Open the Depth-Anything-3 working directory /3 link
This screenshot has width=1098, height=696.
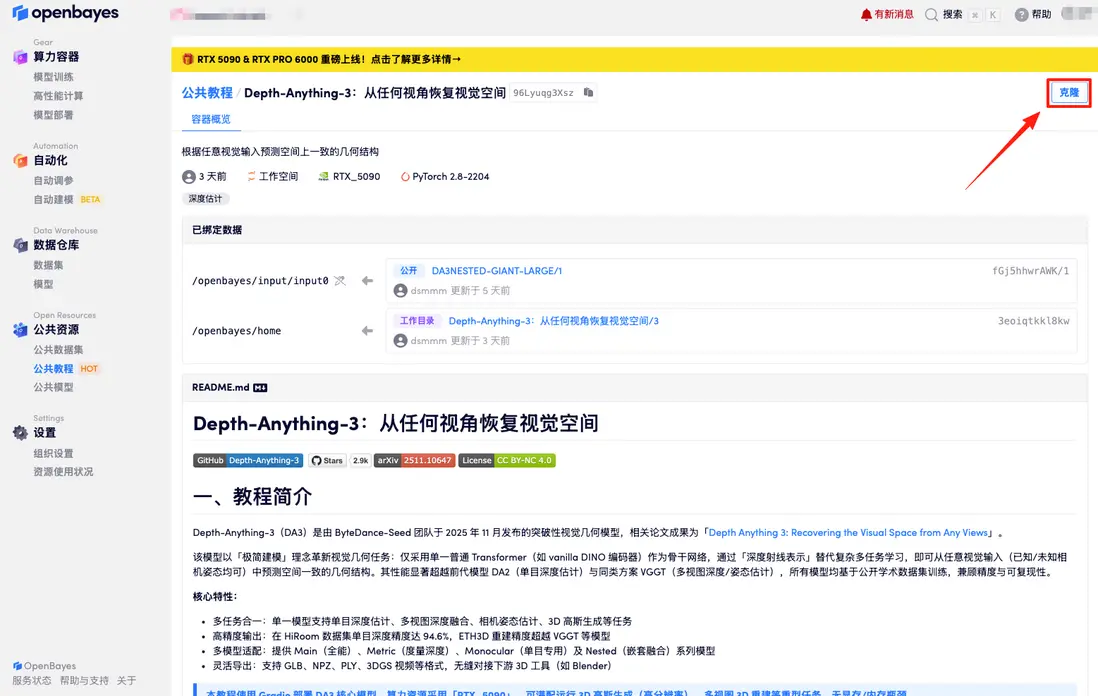pyautogui.click(x=553, y=321)
